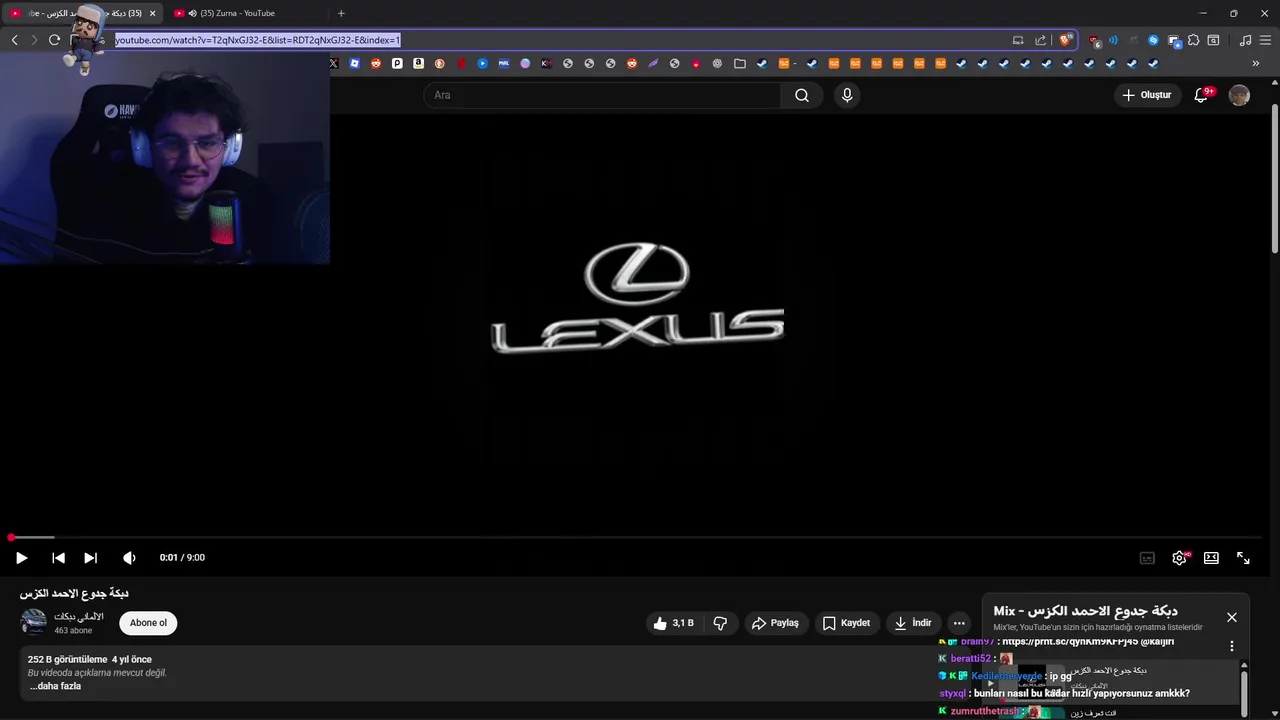Go to the previous video in playlist
This screenshot has height=720, width=1280.
pyautogui.click(x=58, y=558)
